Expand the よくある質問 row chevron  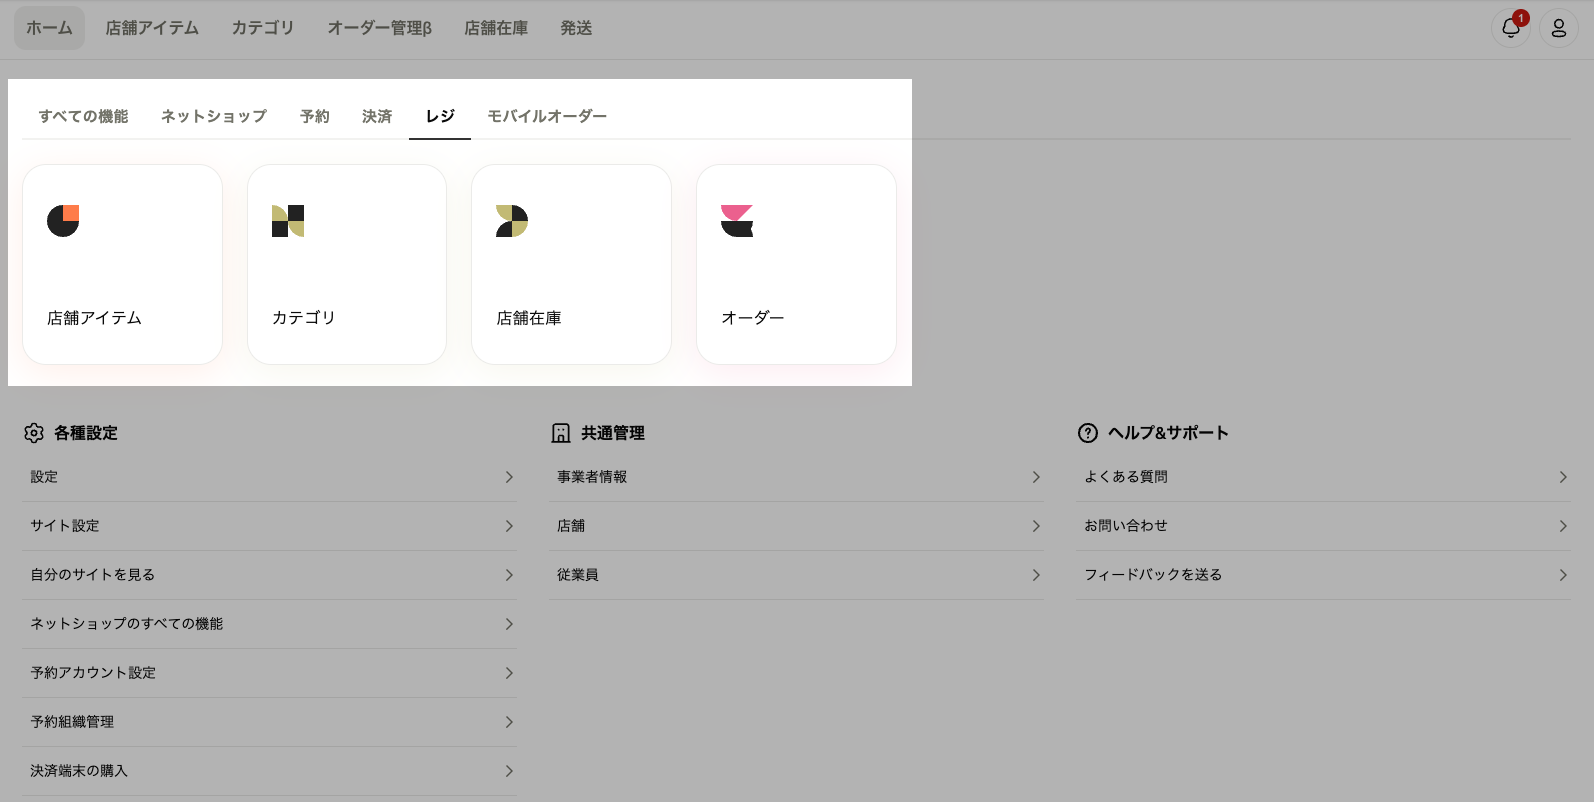(1563, 477)
